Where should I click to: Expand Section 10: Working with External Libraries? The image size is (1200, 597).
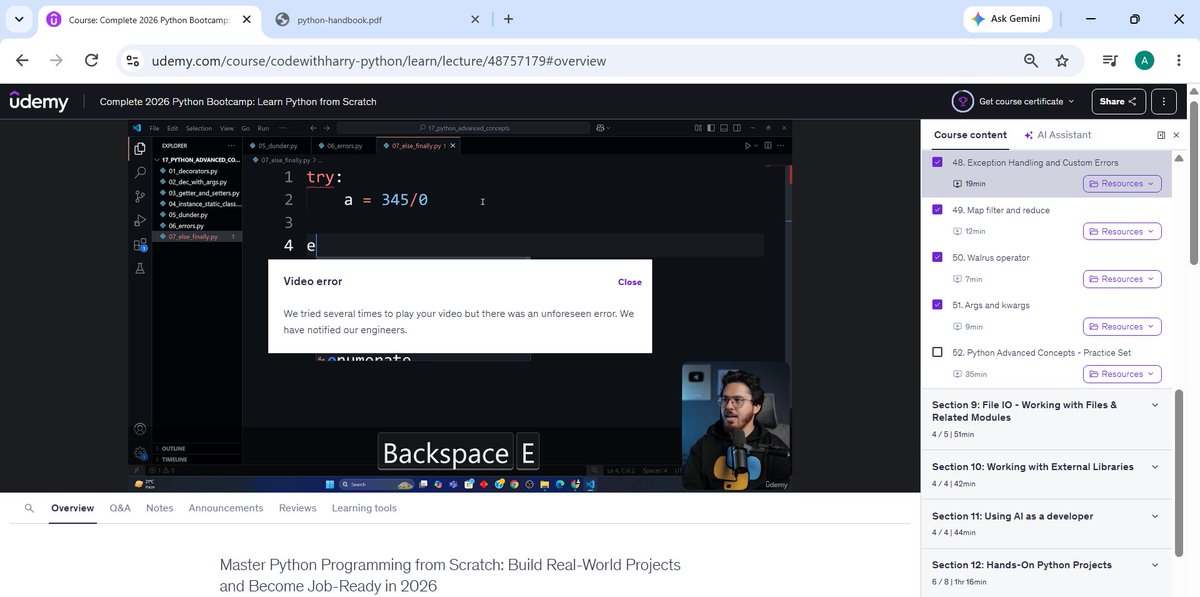click(x=1046, y=474)
